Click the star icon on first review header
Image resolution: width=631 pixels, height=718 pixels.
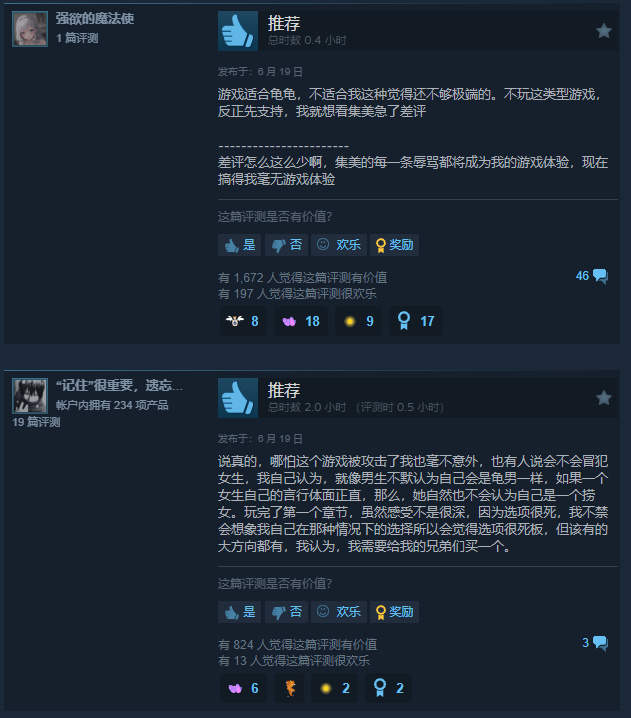[604, 31]
